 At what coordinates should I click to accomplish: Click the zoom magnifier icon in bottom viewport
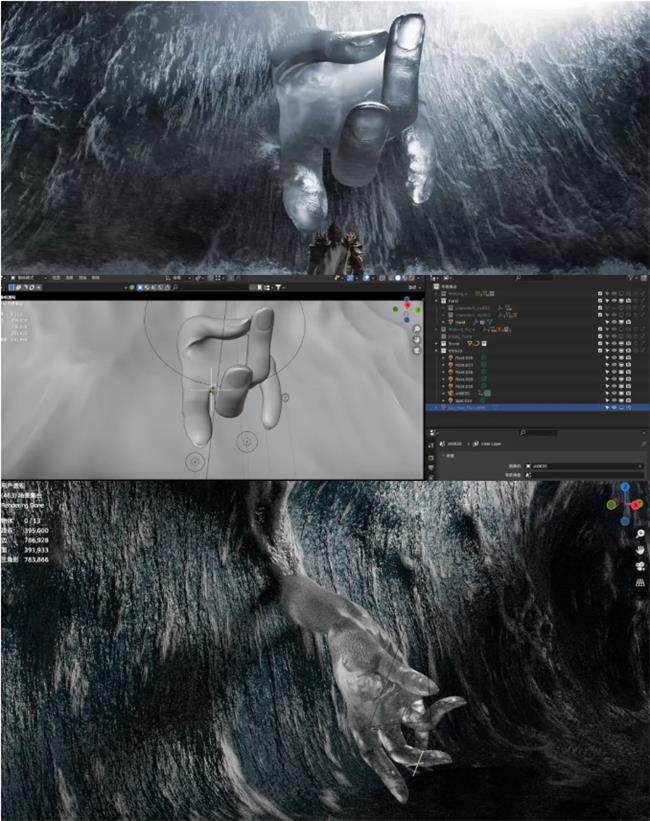(x=640, y=534)
